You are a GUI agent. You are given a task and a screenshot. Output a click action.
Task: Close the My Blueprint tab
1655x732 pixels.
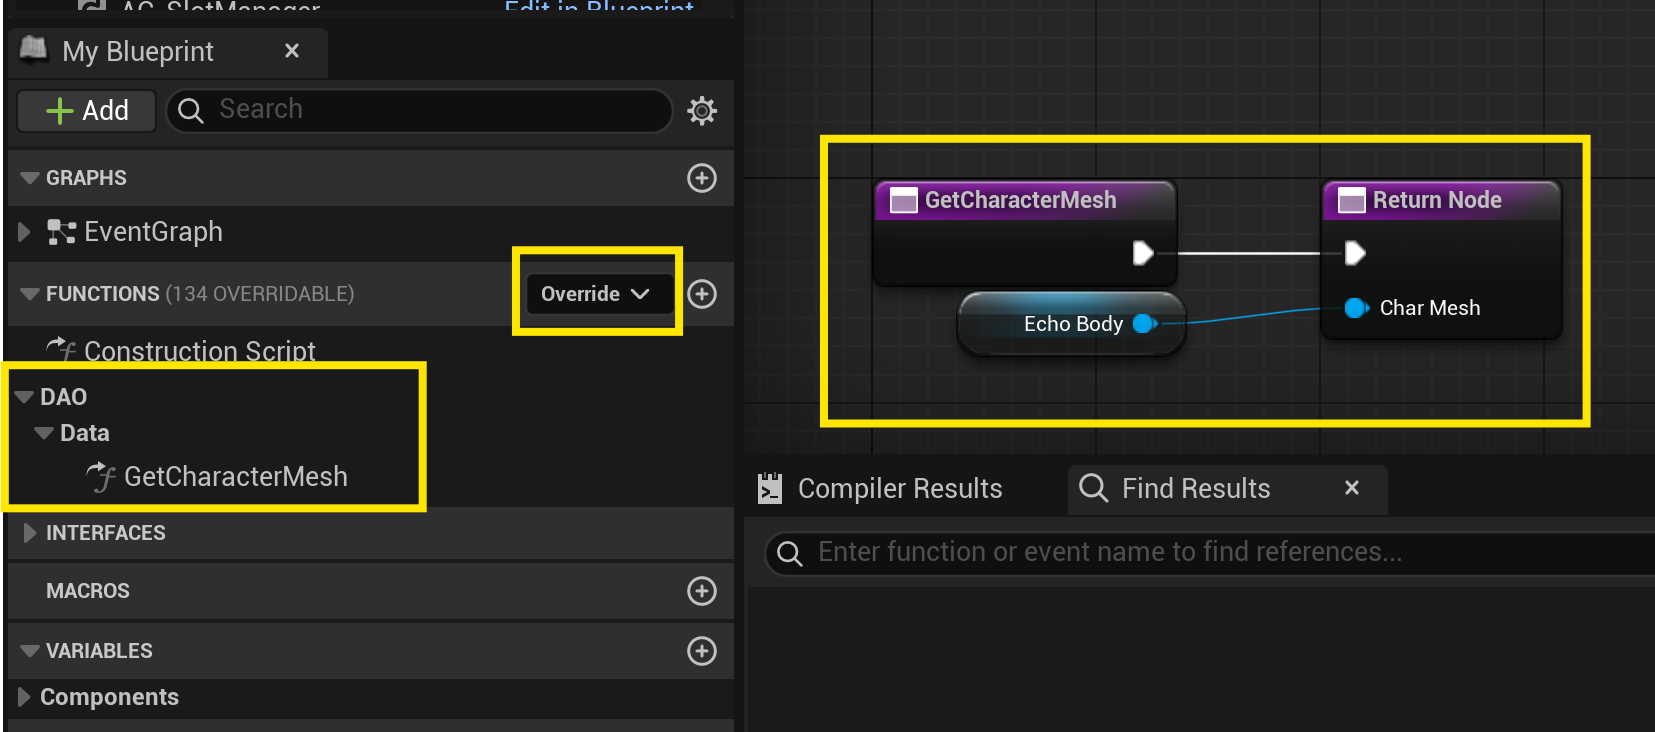tap(292, 51)
